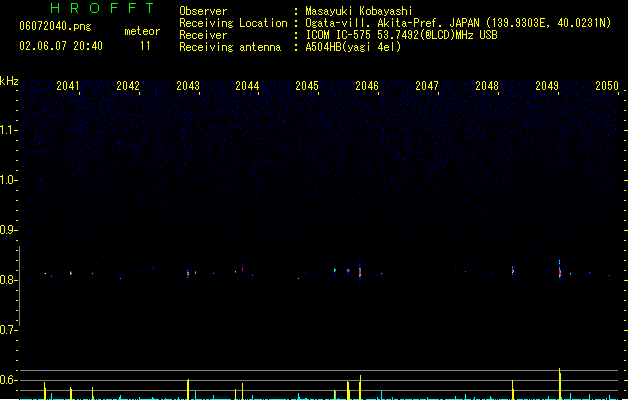The image size is (629, 400).
Task: Select the ICOM IC-575 53.7492 MHz USB text
Action: pyautogui.click(x=401, y=35)
